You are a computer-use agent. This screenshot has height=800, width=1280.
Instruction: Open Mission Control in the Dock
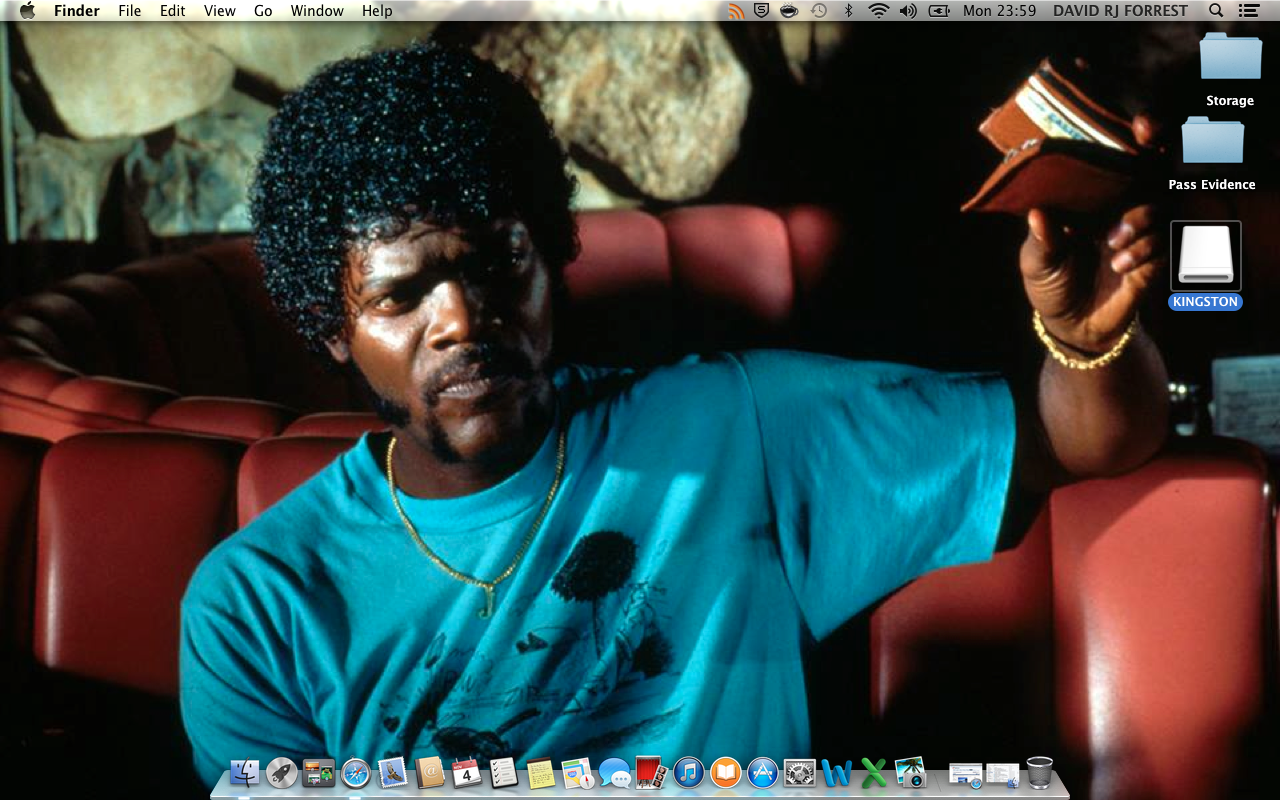(319, 773)
